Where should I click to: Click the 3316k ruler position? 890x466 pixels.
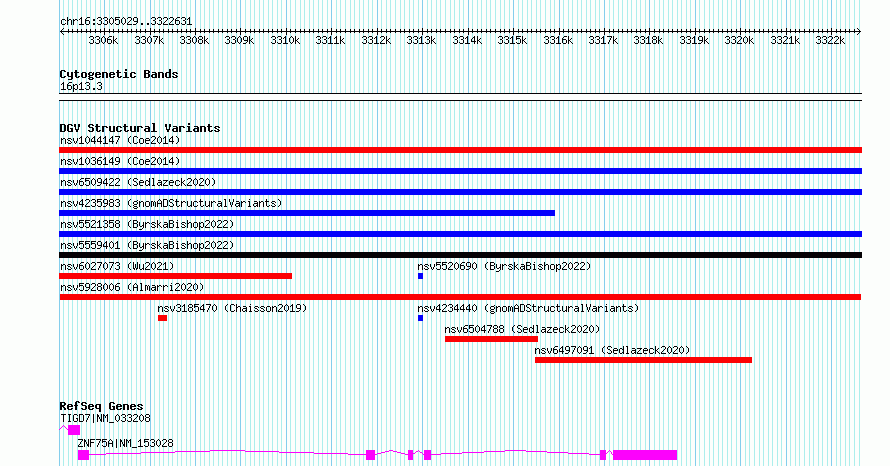click(x=558, y=40)
